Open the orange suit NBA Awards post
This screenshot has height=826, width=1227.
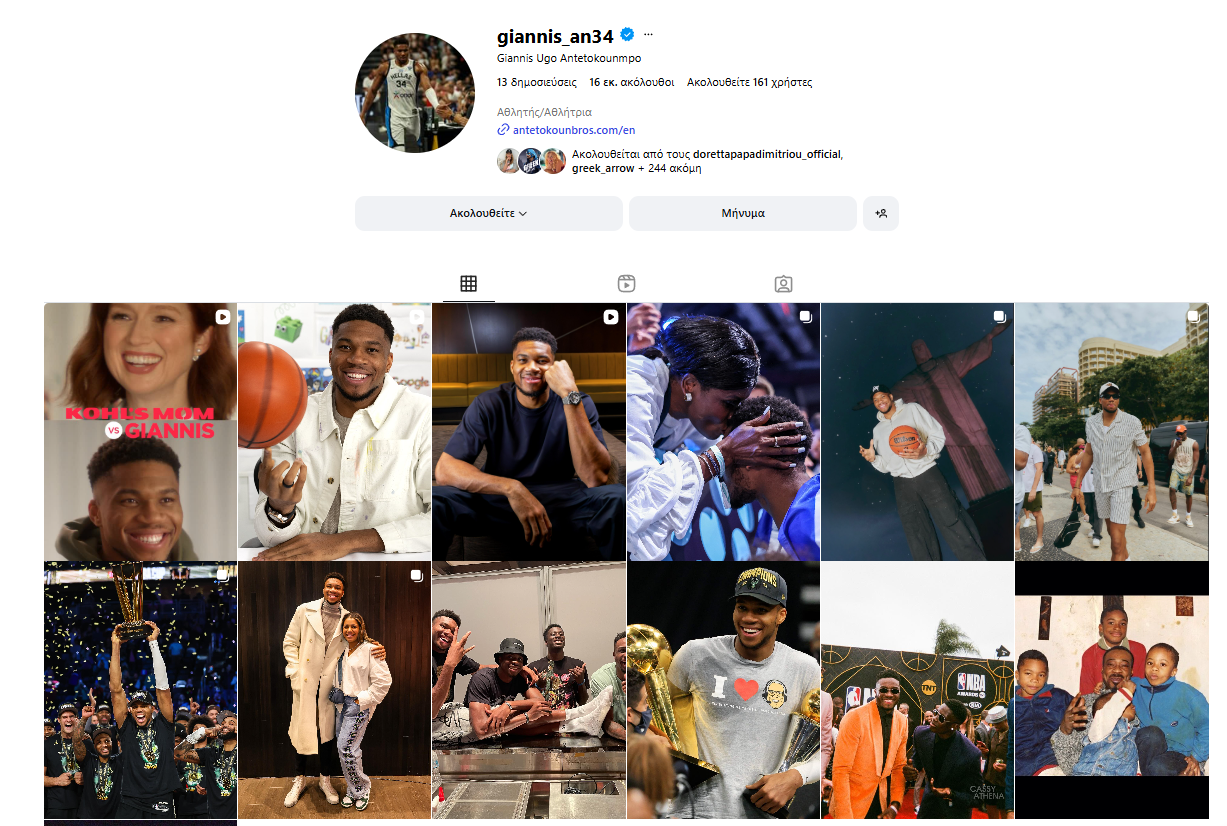[917, 690]
